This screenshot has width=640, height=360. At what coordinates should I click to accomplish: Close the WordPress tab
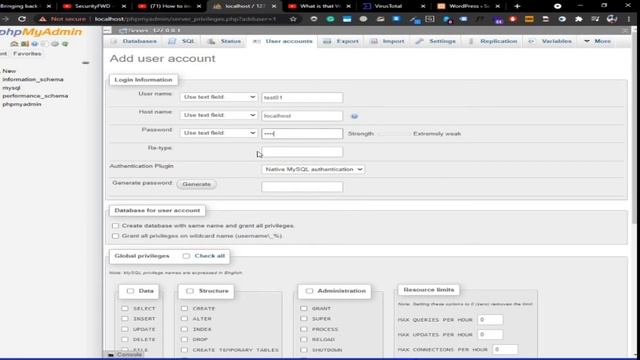498,6
